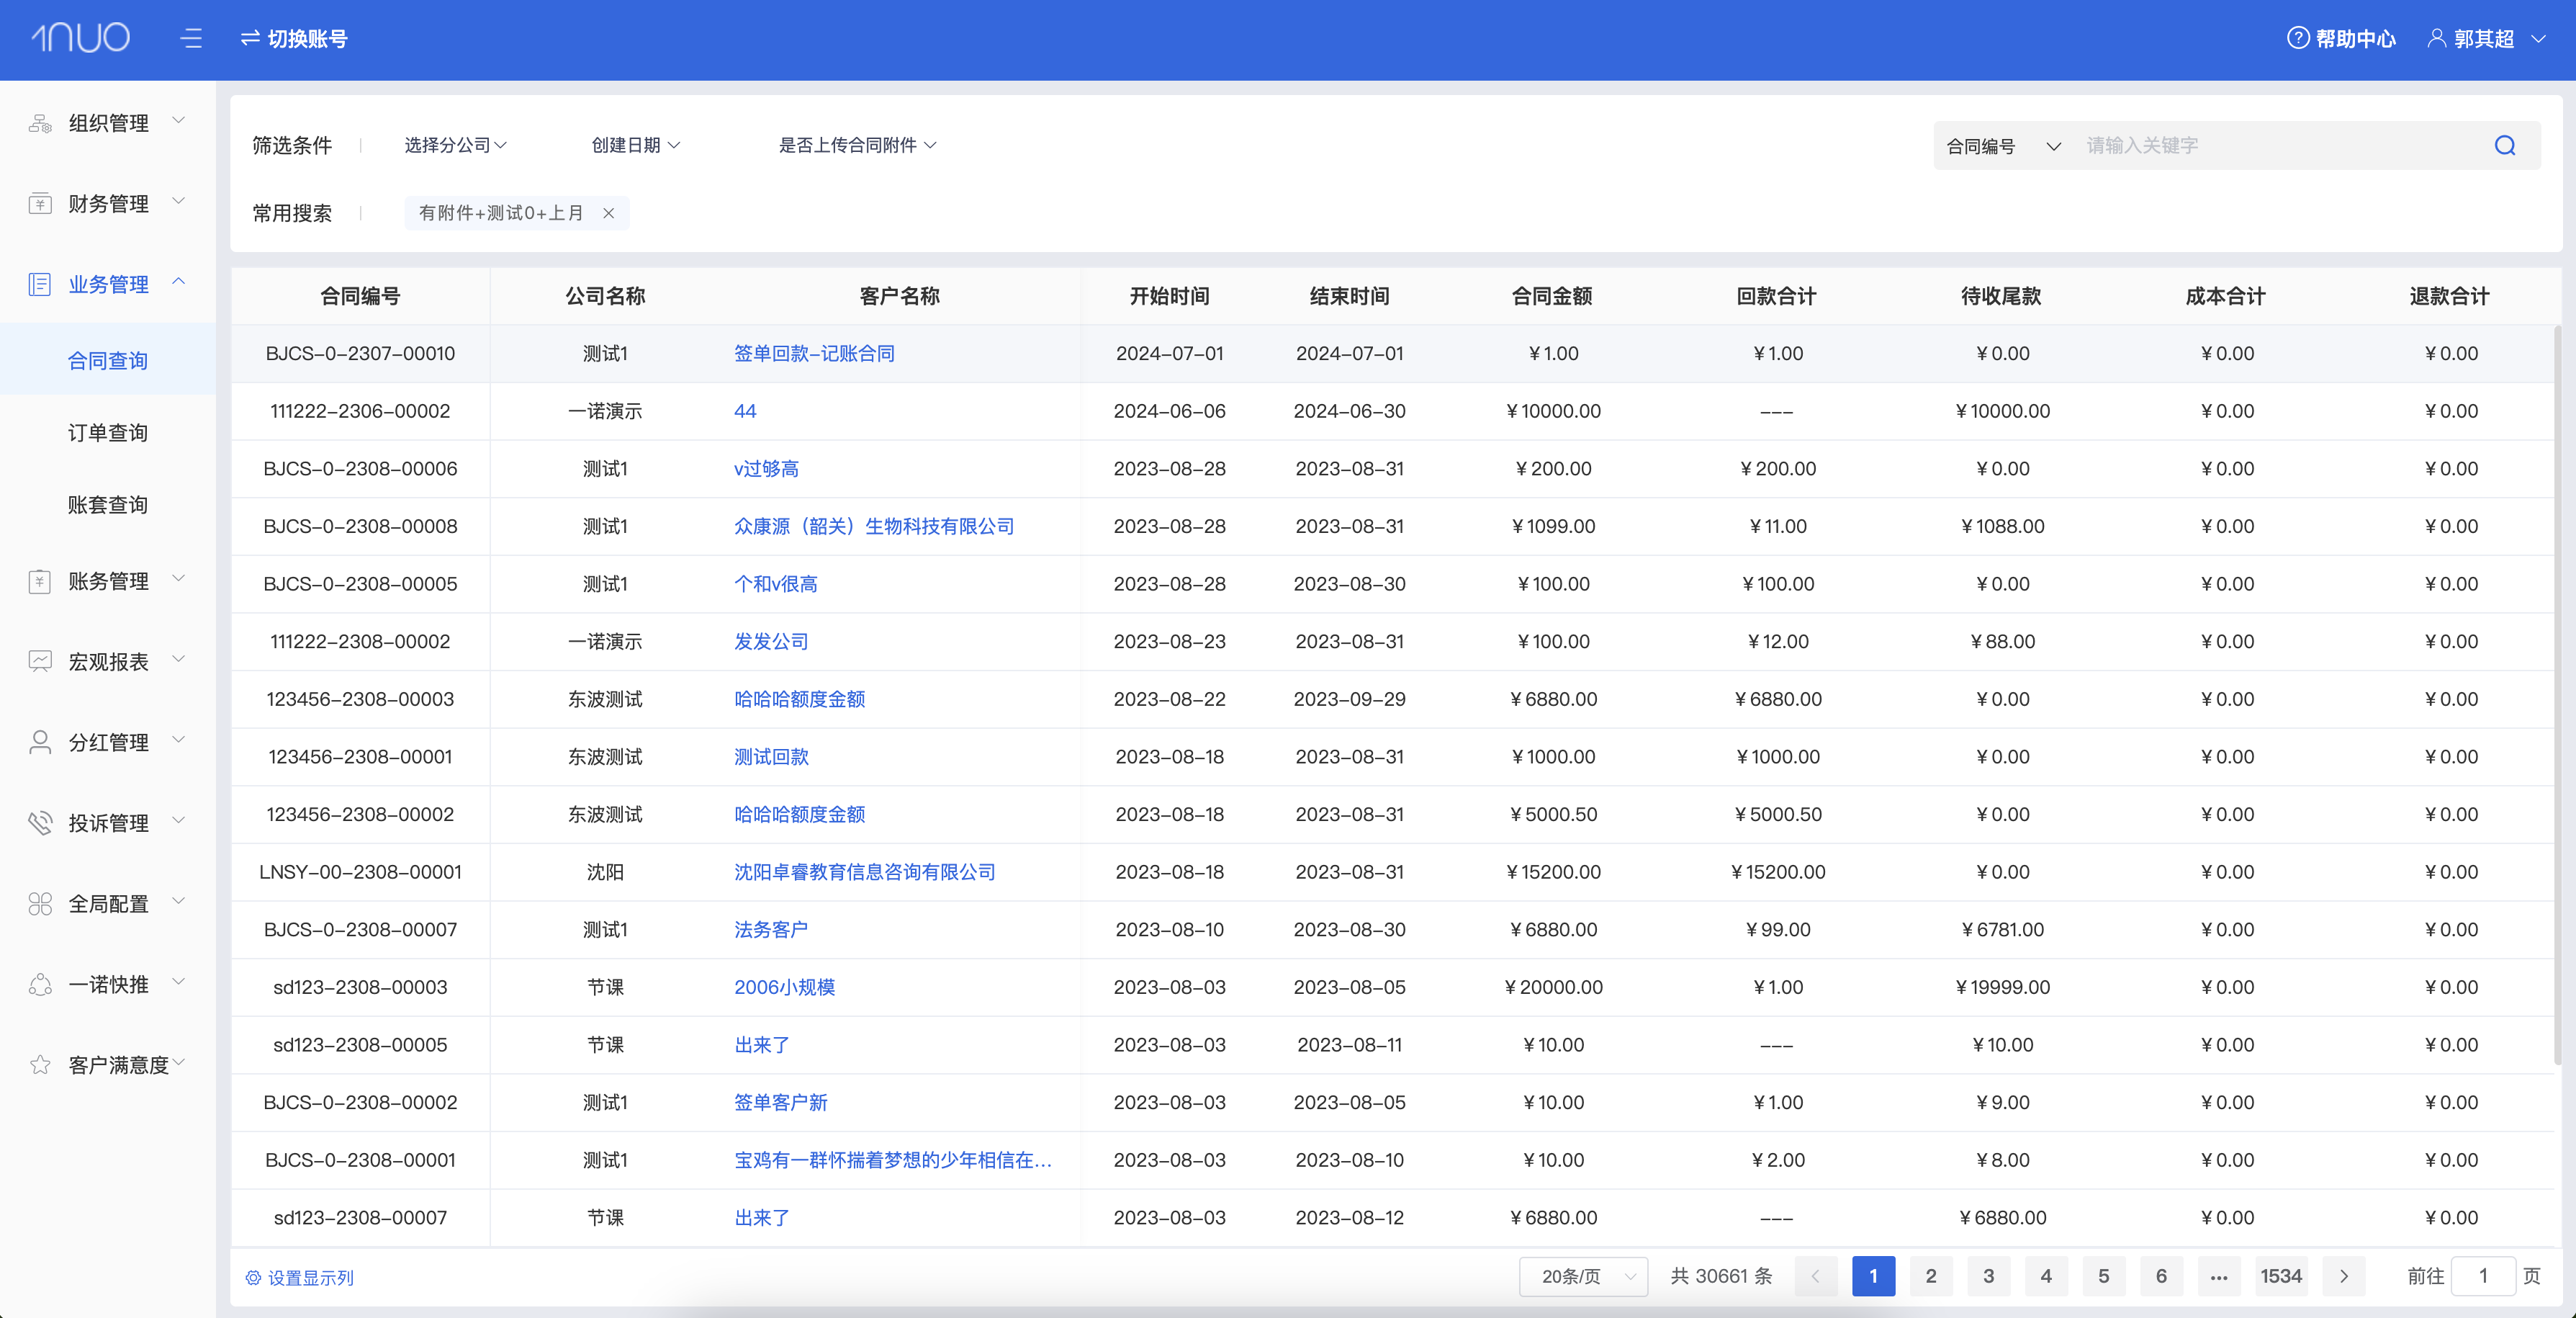This screenshot has width=2576, height=1318.
Task: Open 分红管理 menu item
Action: 108,742
